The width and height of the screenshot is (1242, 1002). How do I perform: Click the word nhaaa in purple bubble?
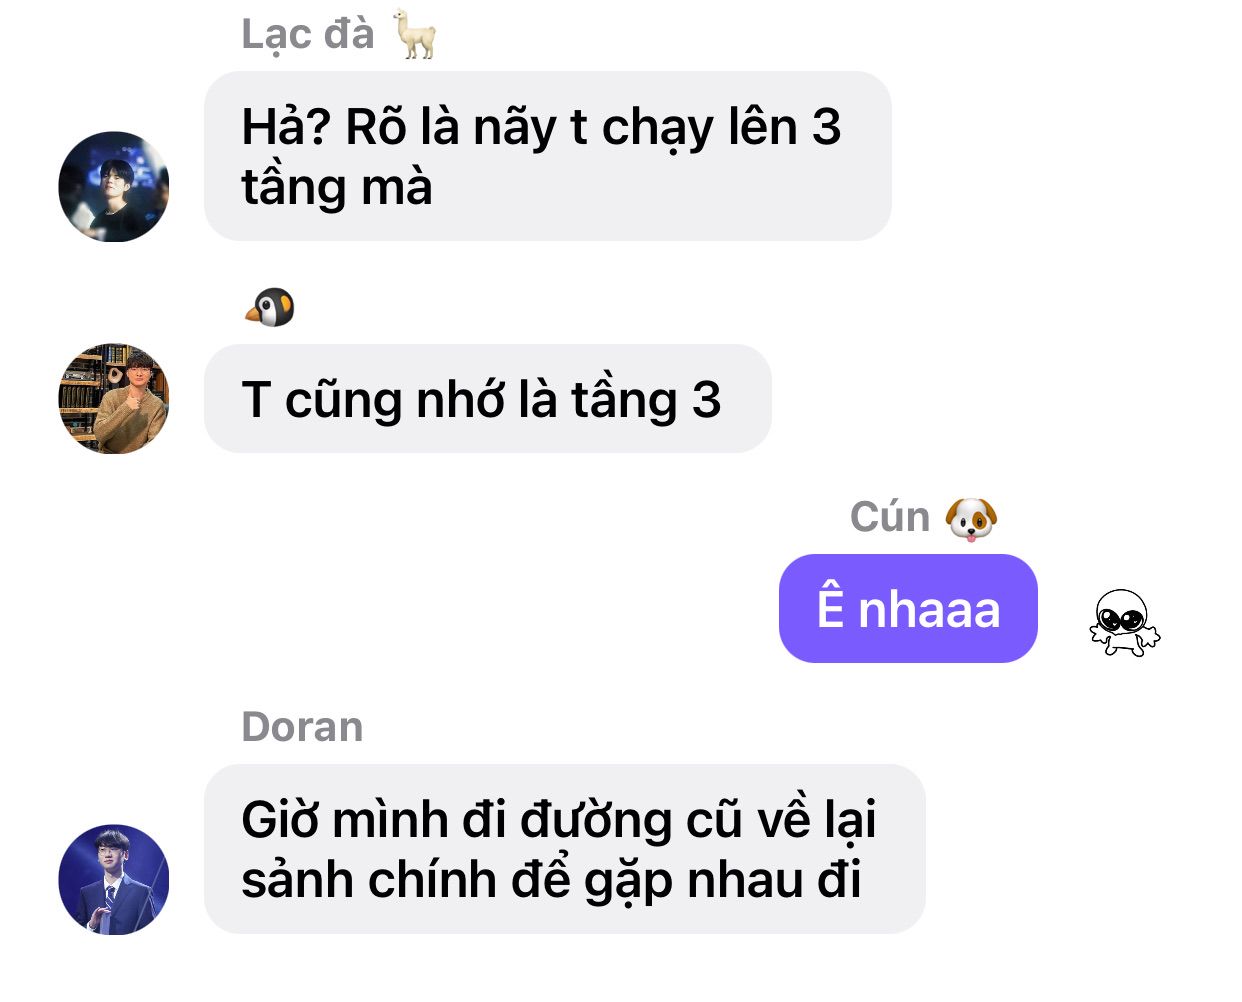pyautogui.click(x=929, y=609)
